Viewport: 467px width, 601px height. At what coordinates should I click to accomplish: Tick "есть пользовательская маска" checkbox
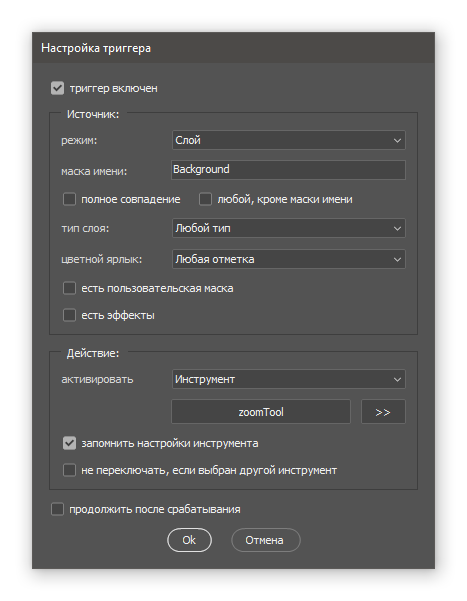coord(69,288)
